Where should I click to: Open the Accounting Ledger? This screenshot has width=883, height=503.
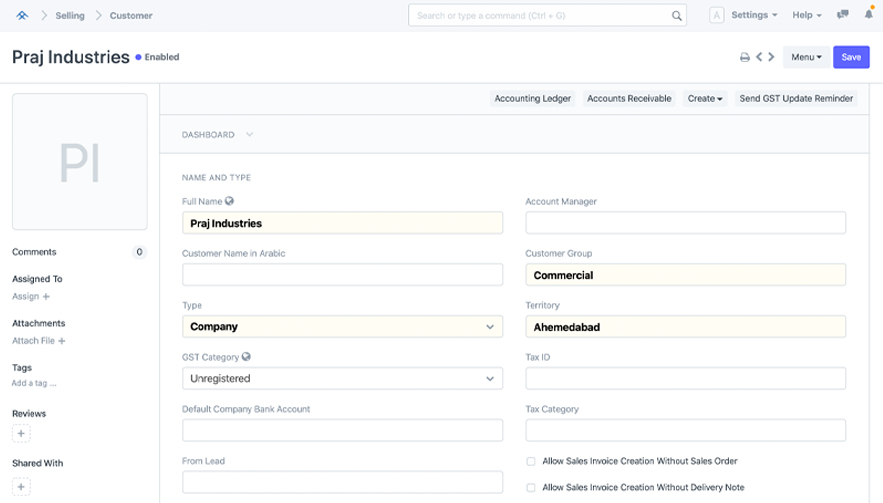coord(533,99)
